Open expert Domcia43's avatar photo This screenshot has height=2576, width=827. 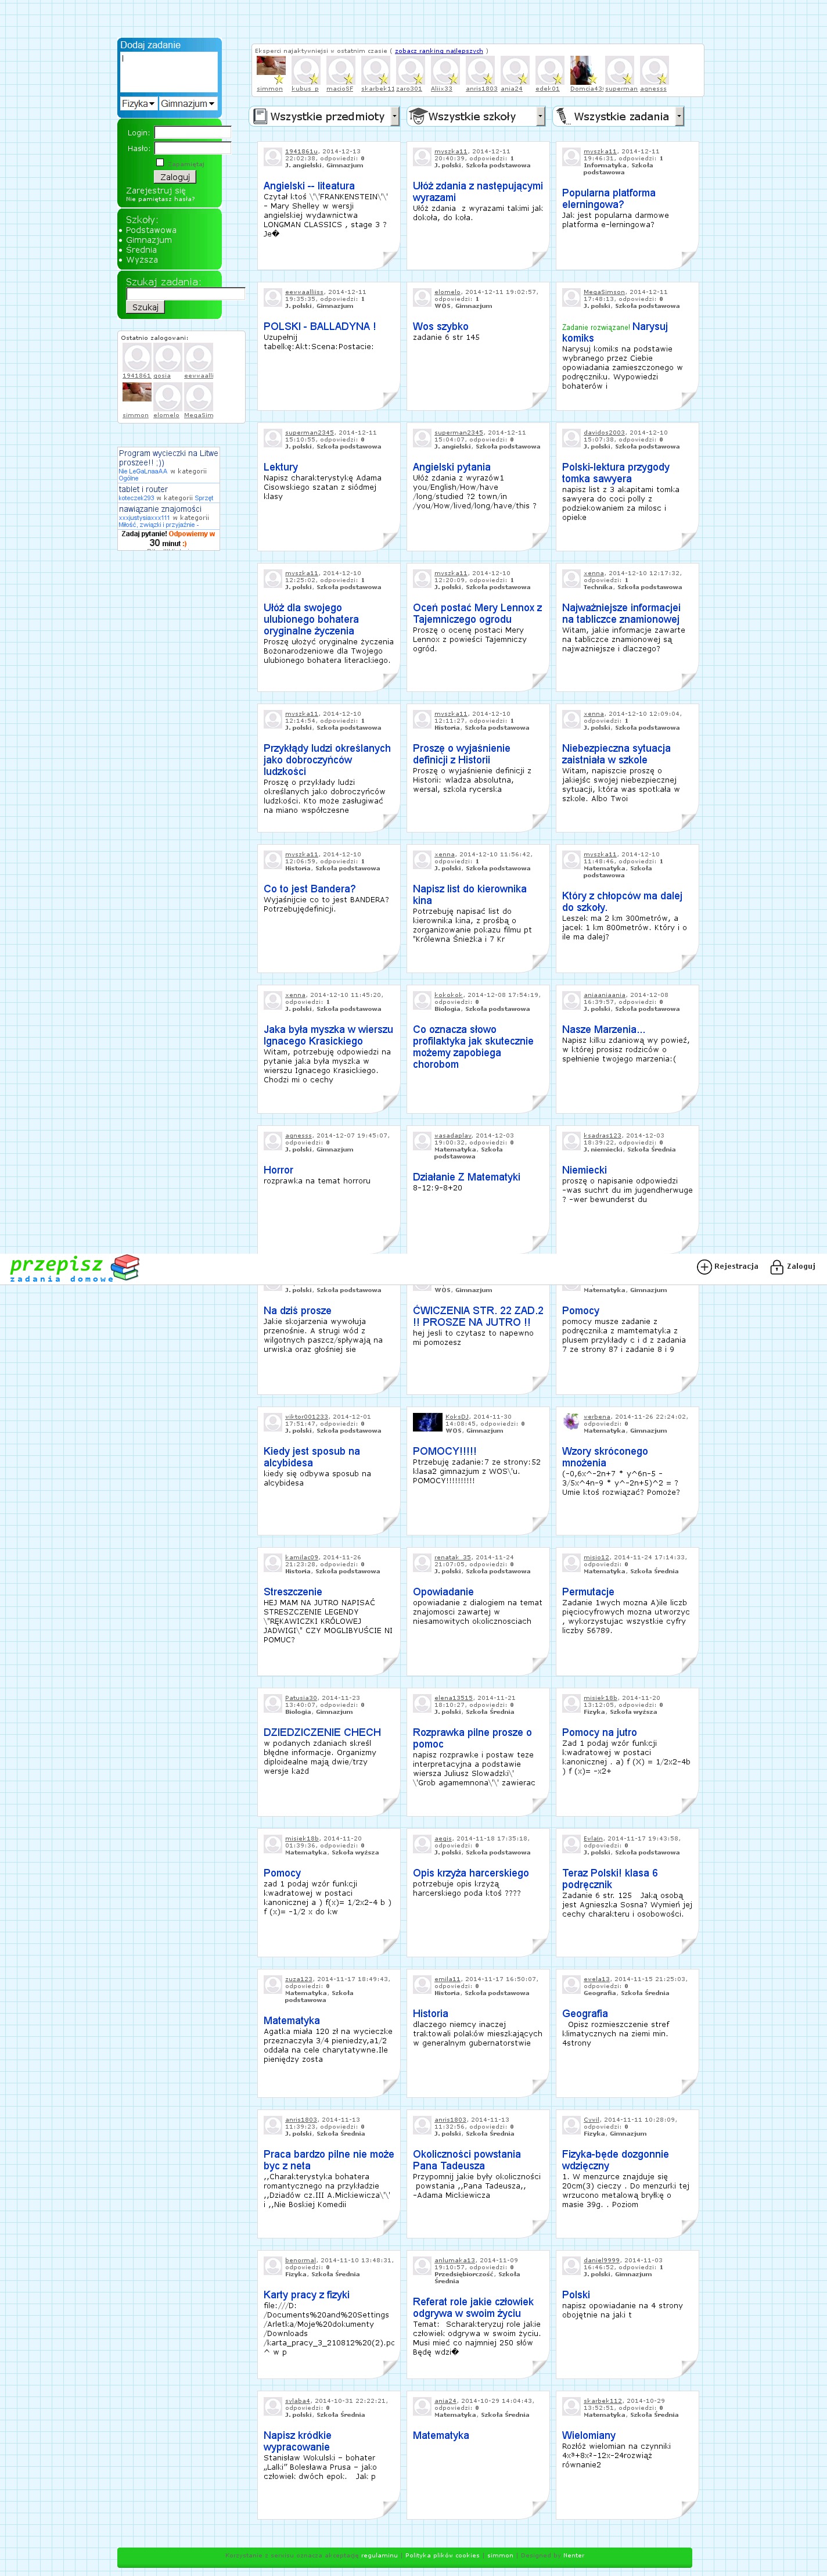pyautogui.click(x=584, y=70)
